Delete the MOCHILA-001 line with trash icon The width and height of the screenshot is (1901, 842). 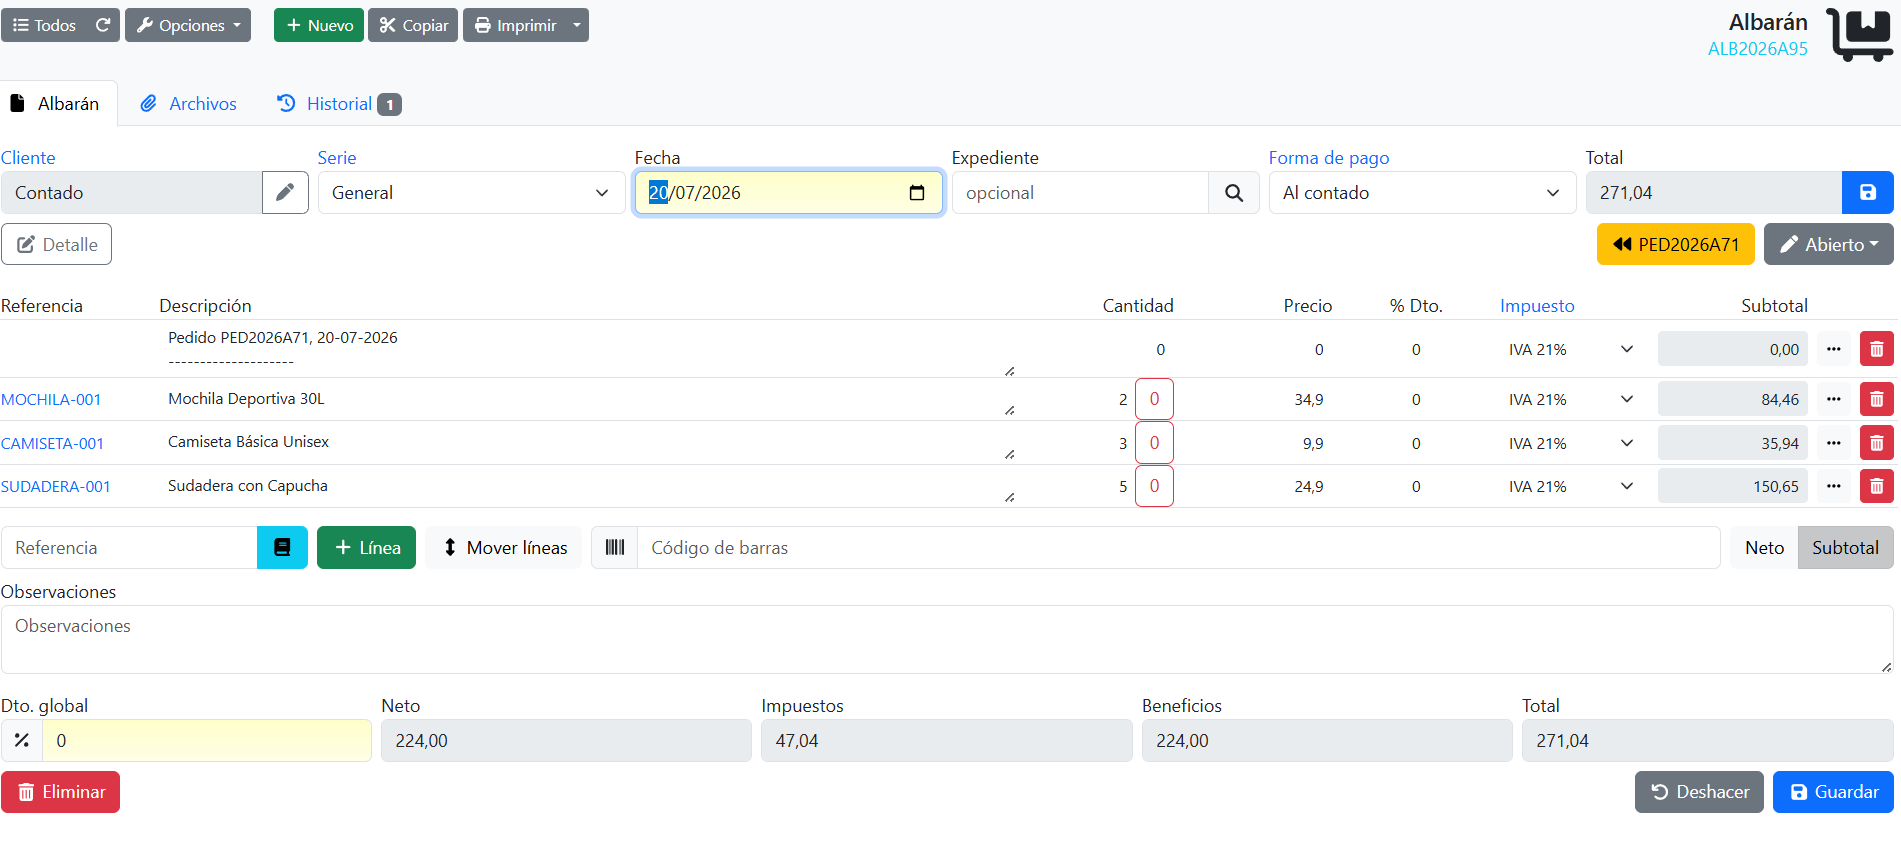(1876, 399)
